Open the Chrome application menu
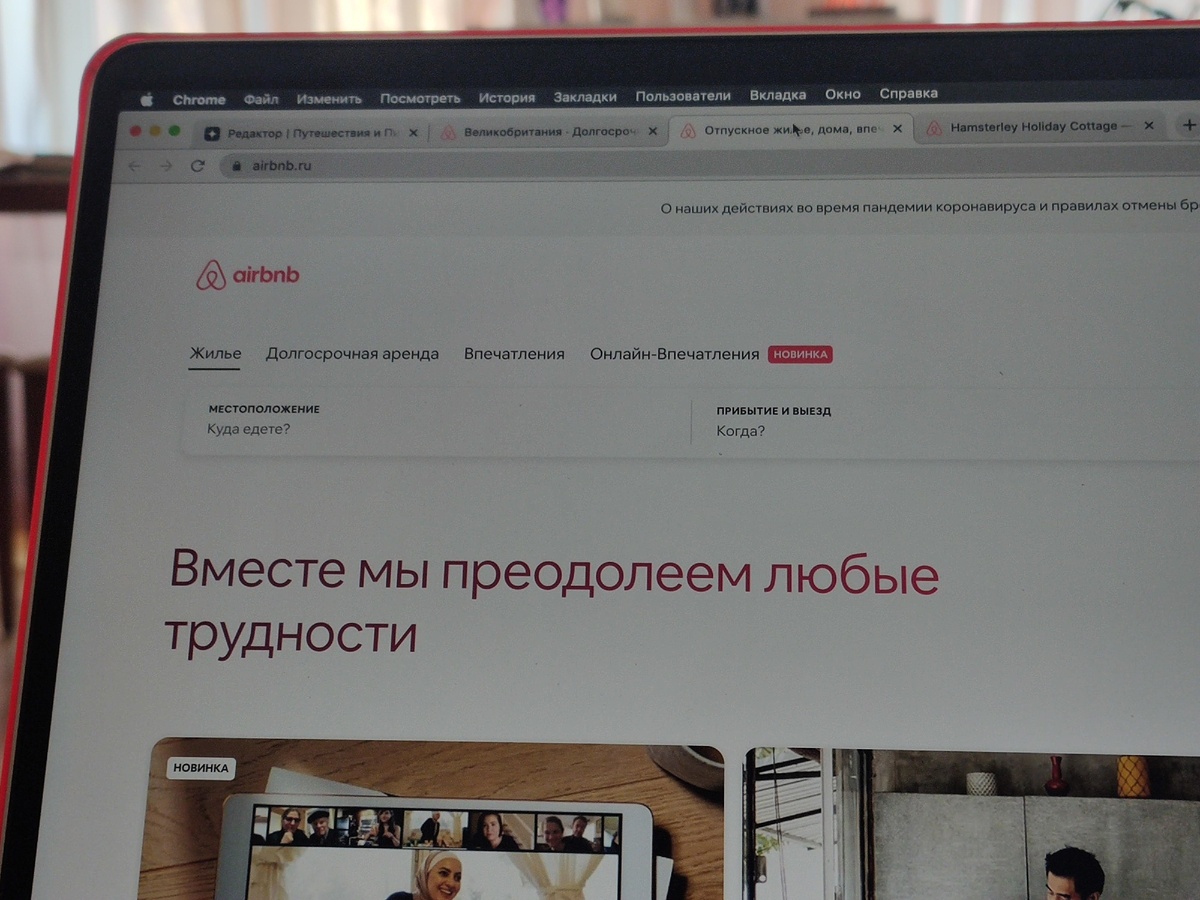Screen dimensions: 1200x900 pyautogui.click(x=199, y=99)
